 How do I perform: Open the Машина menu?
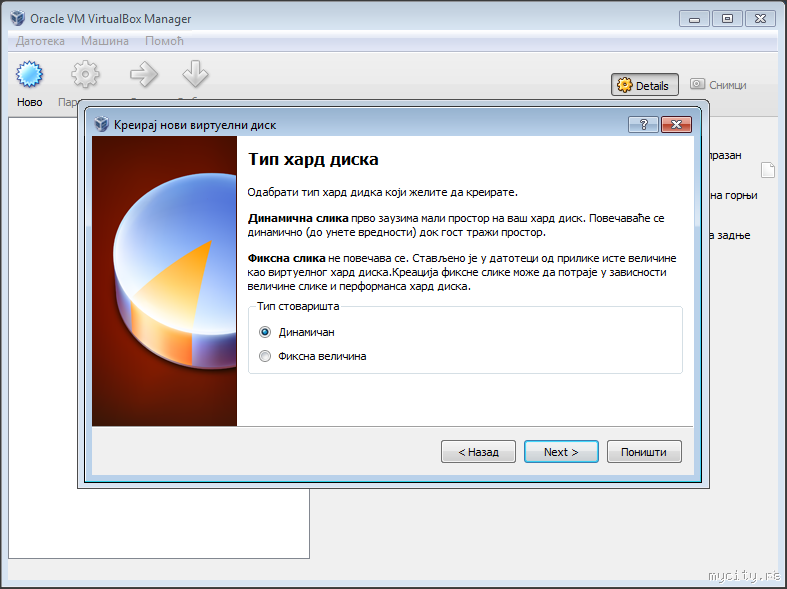pyautogui.click(x=105, y=41)
